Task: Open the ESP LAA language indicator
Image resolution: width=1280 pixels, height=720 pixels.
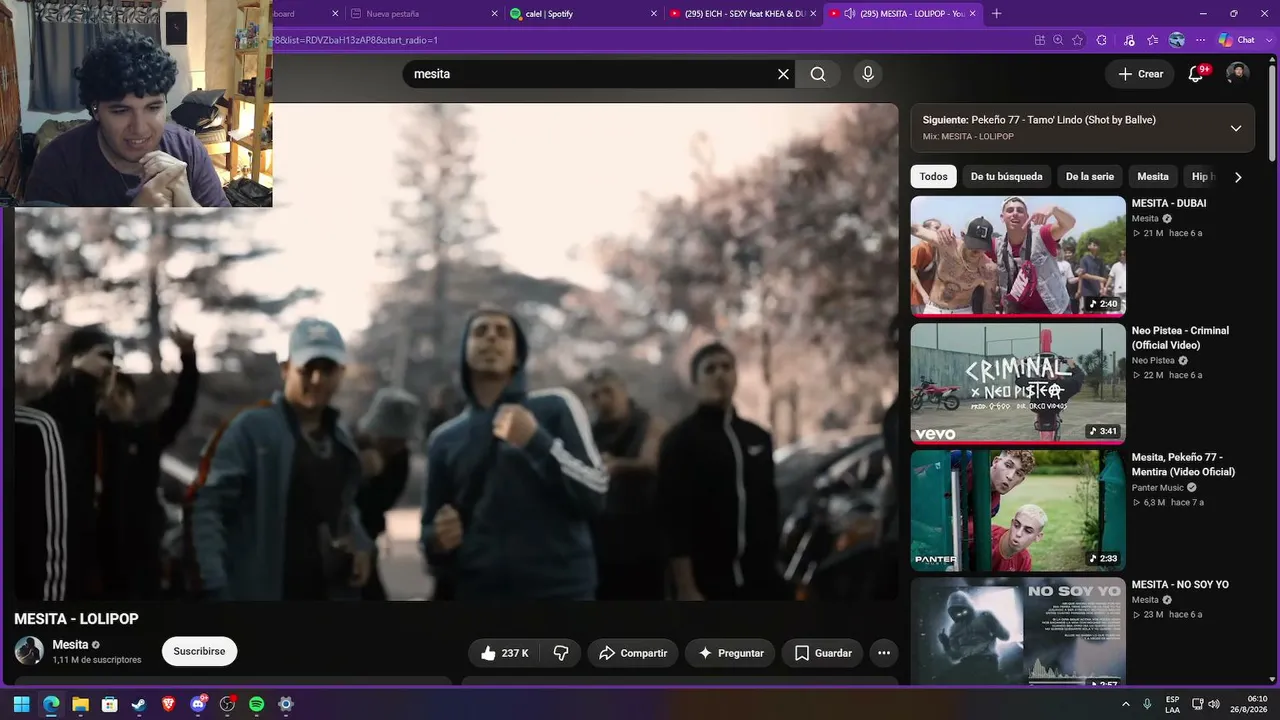Action: [x=1172, y=704]
